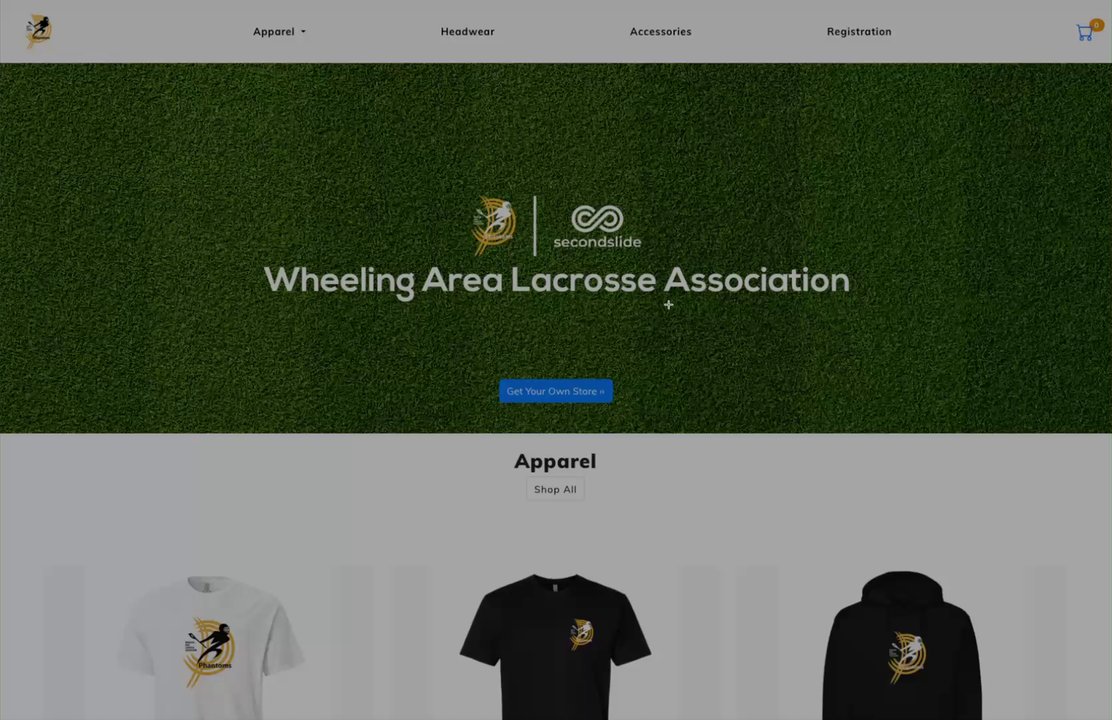Open the Accessories nav item
Image resolution: width=1112 pixels, height=720 pixels.
tap(660, 32)
